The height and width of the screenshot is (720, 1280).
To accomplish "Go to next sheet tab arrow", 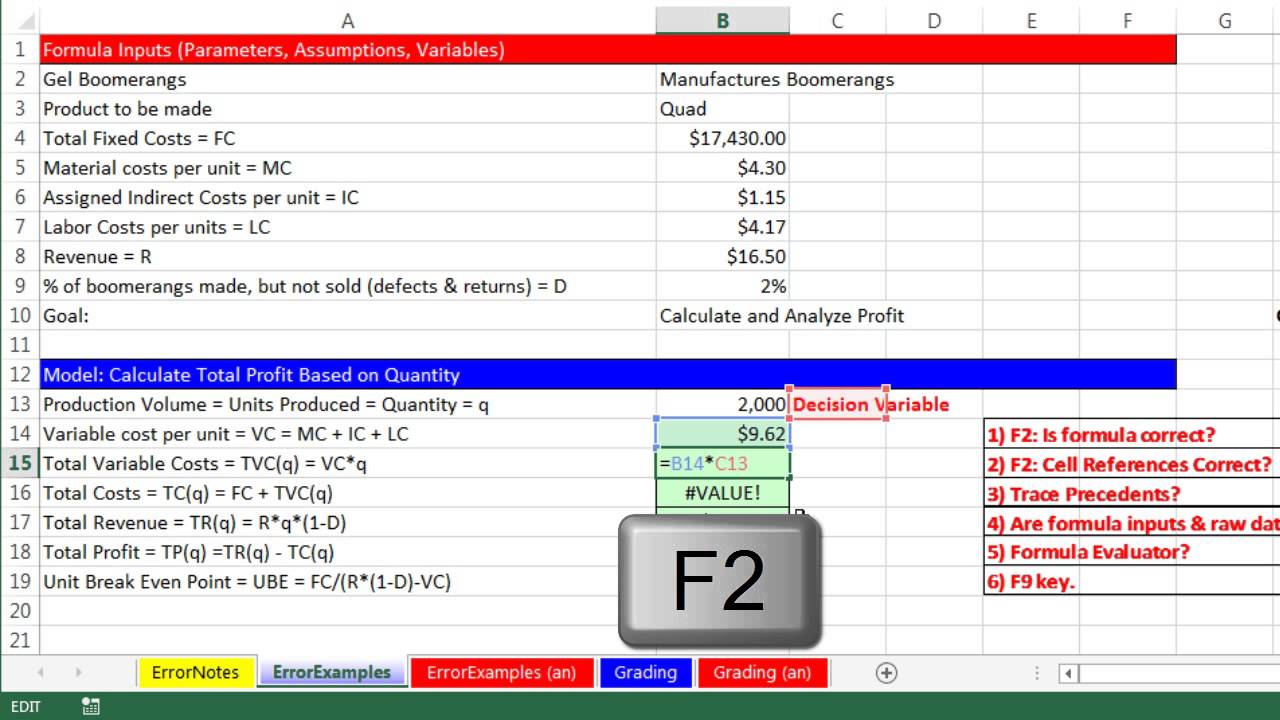I will coord(78,673).
